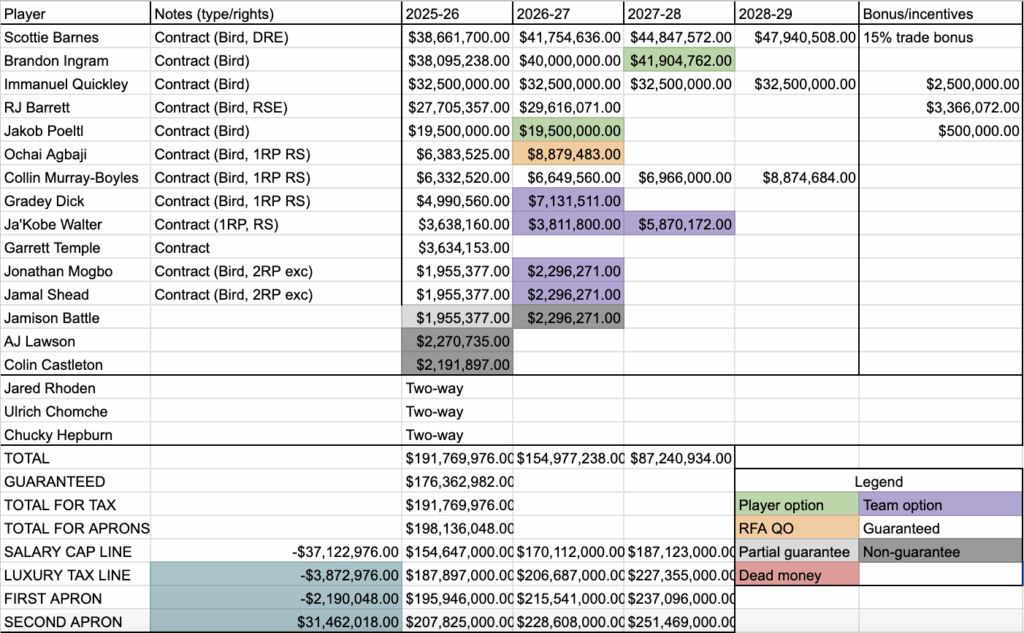
Task: Click Murray-Boyles' $8,874,684.00 cell
Action: [x=797, y=178]
